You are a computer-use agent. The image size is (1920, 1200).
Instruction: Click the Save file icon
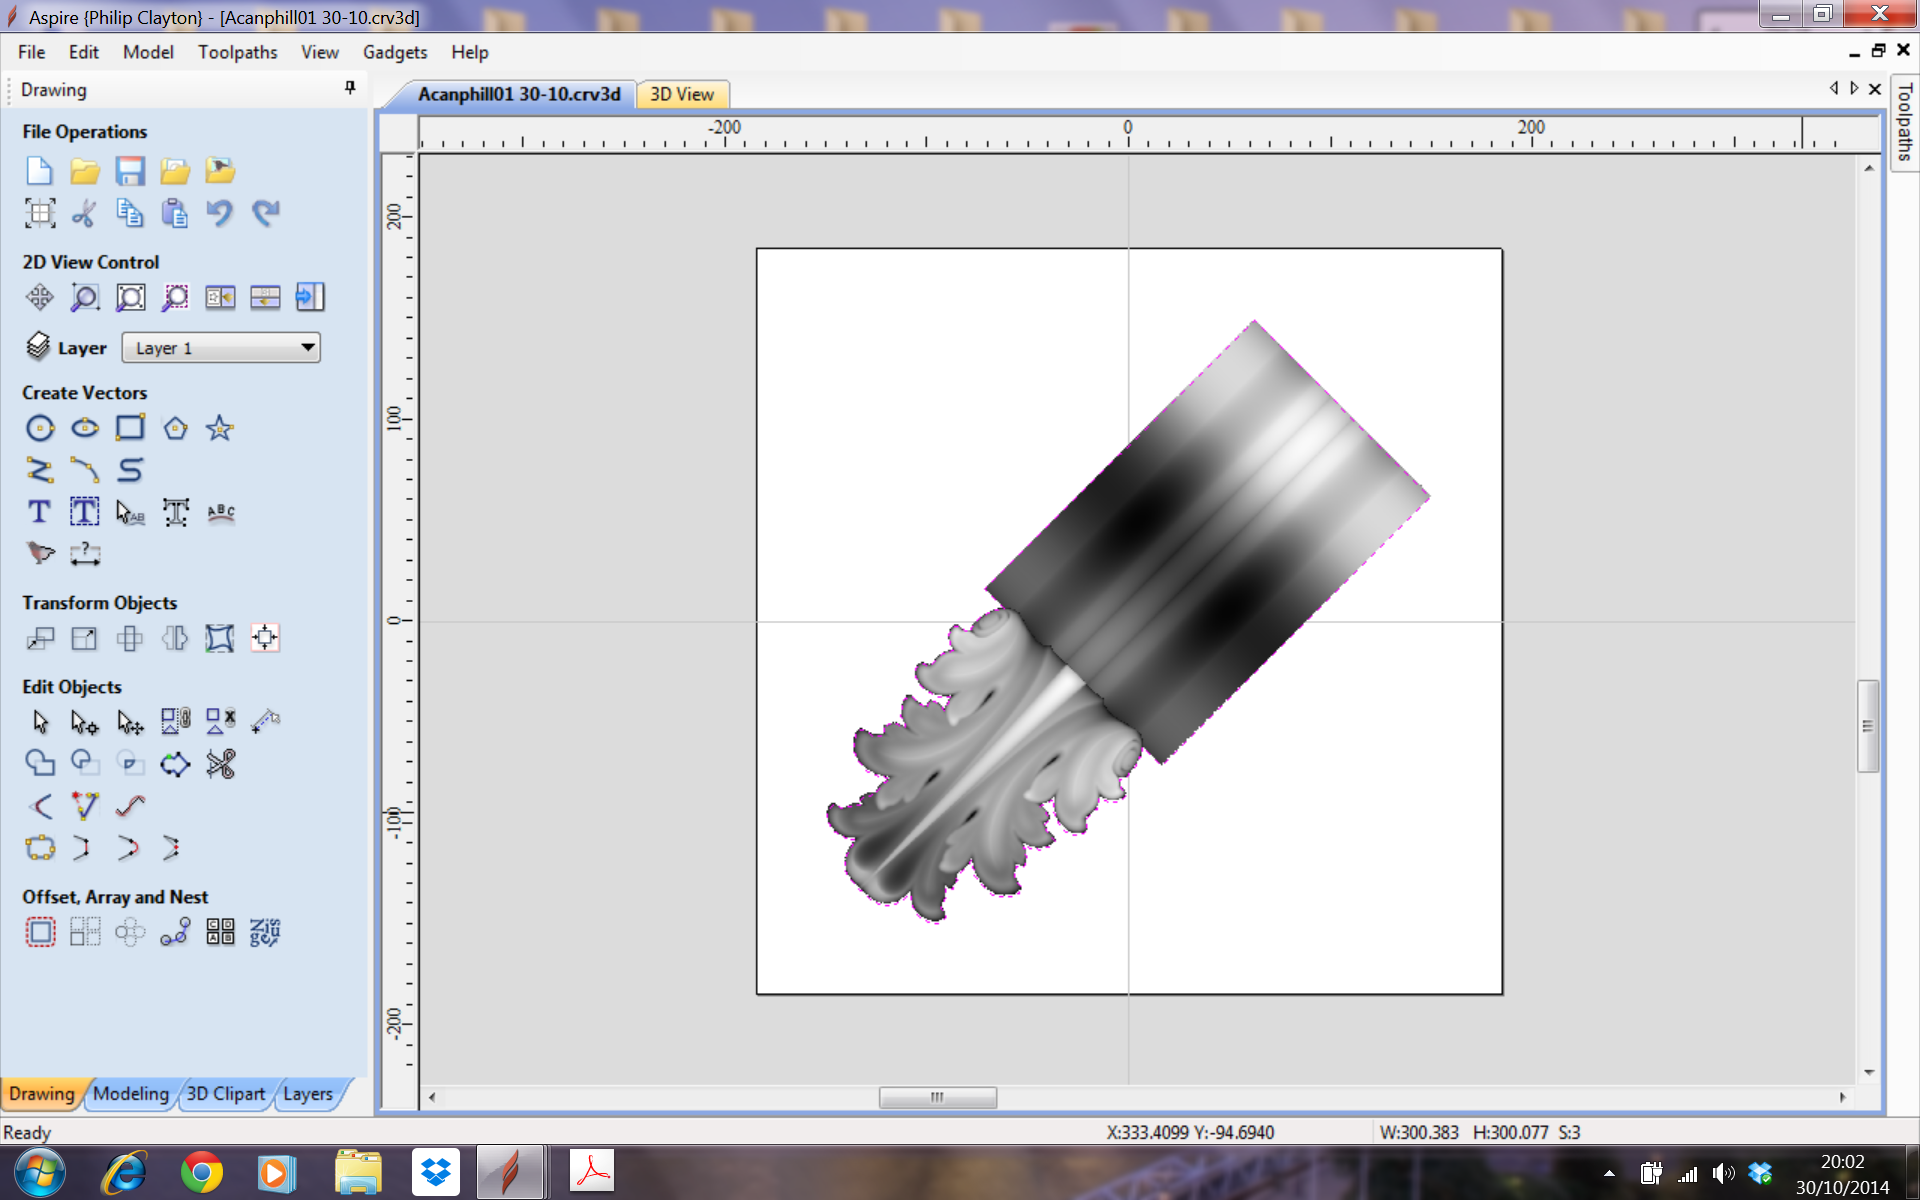point(130,171)
